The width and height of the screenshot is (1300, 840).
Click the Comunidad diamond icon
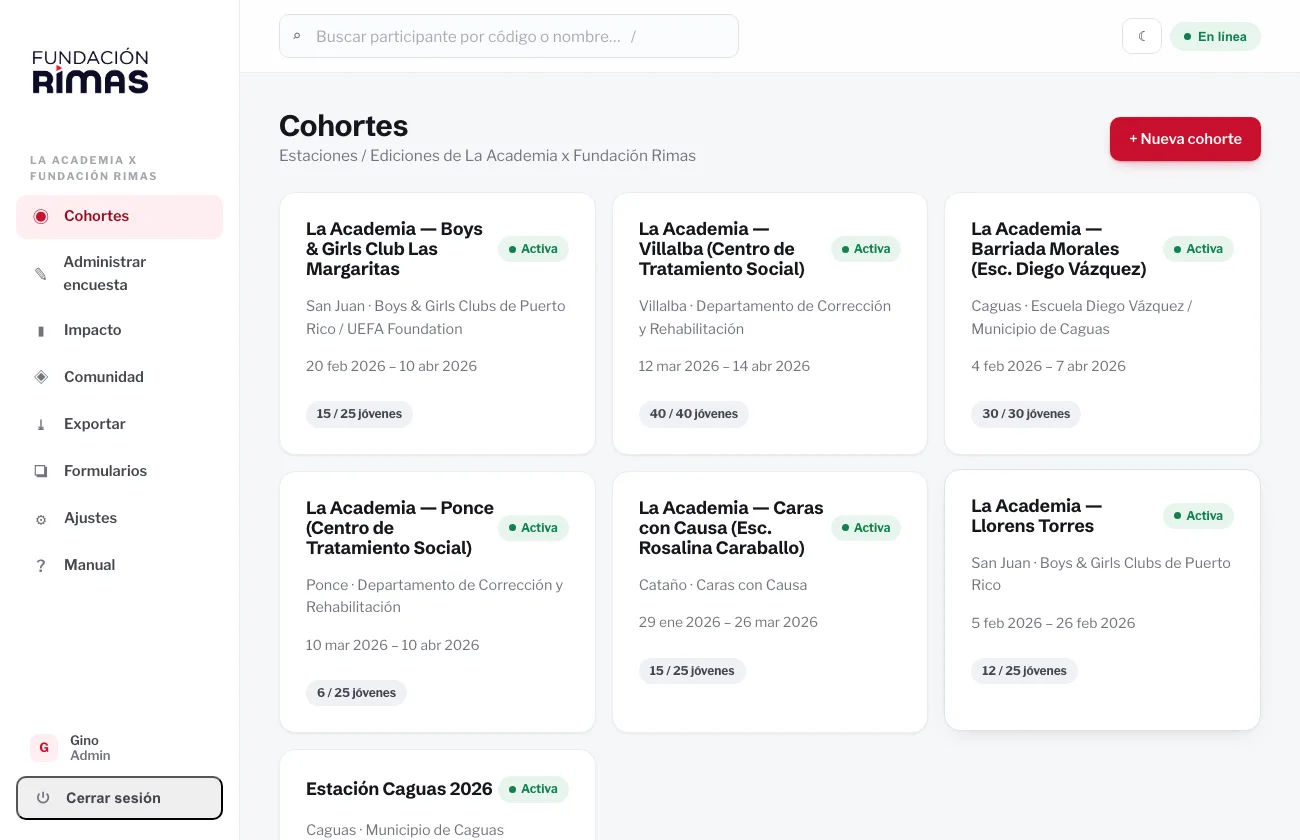pos(41,377)
